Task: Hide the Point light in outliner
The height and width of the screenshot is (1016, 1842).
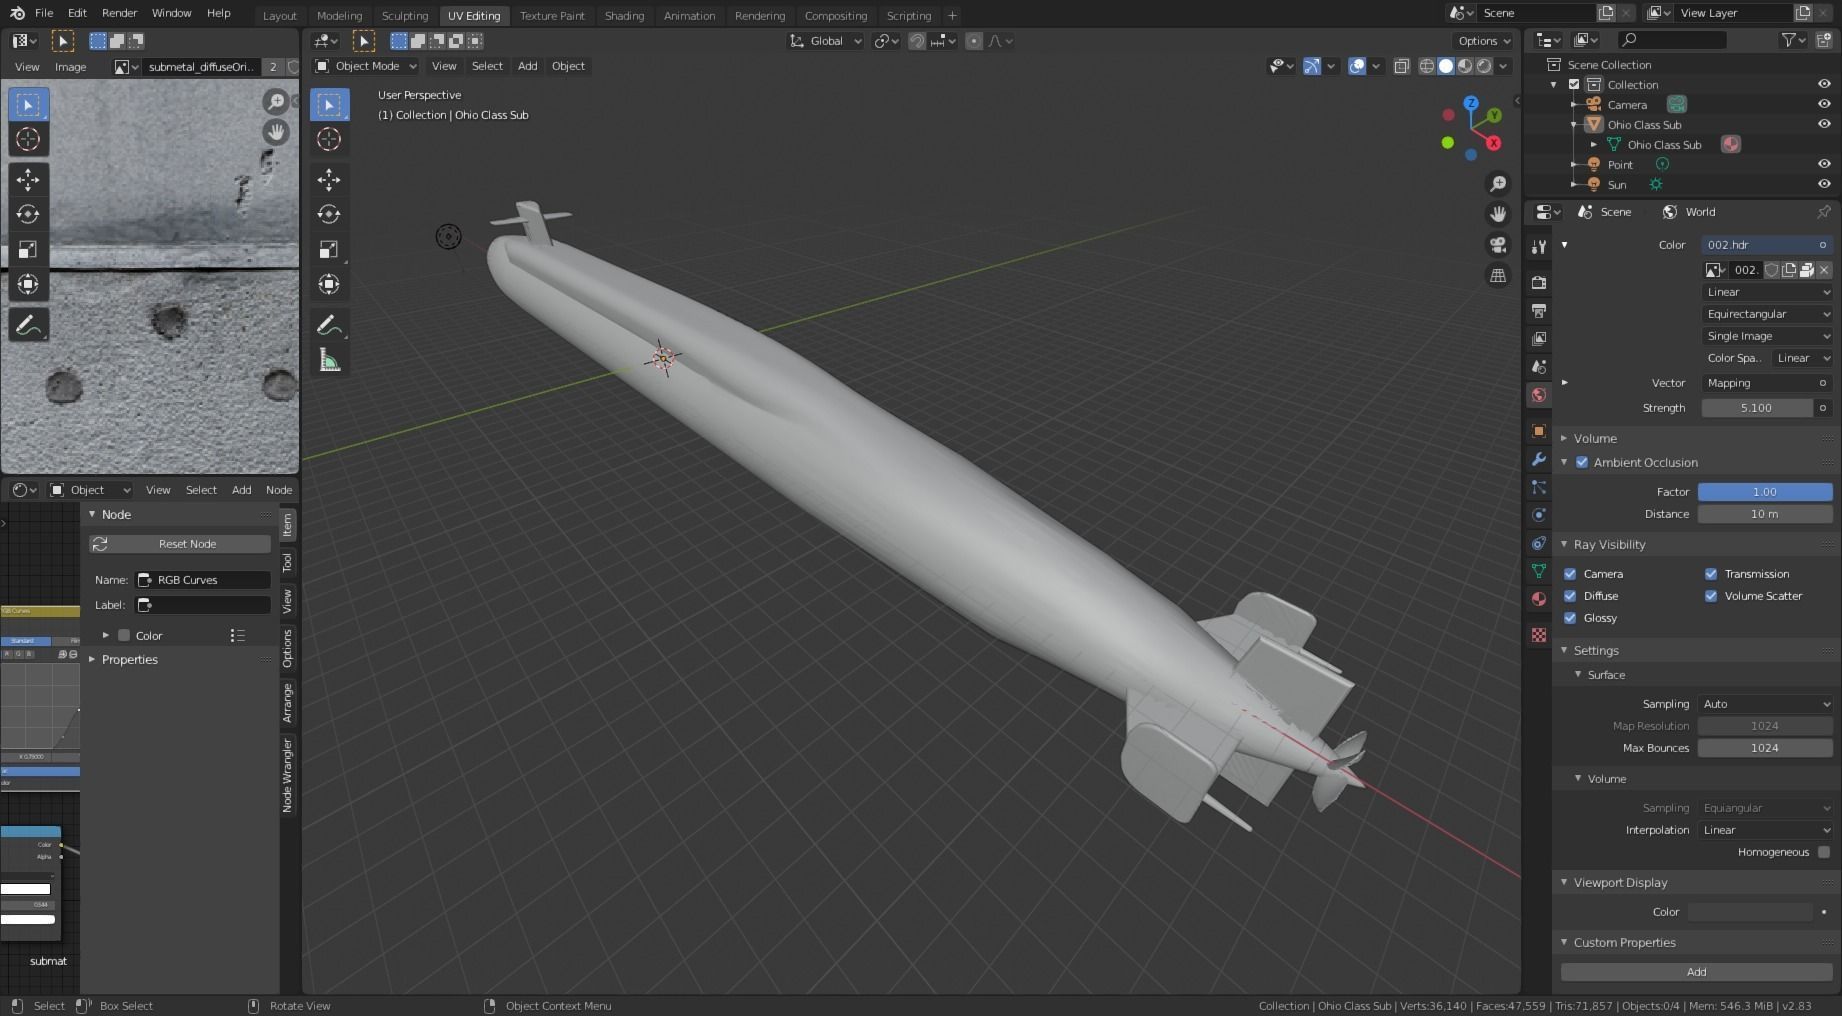Action: point(1824,164)
